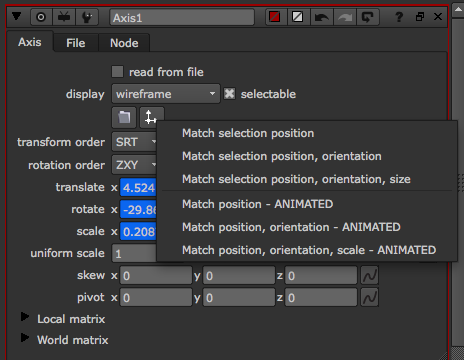
Task: Click the folder file-menu button
Action: [124, 117]
